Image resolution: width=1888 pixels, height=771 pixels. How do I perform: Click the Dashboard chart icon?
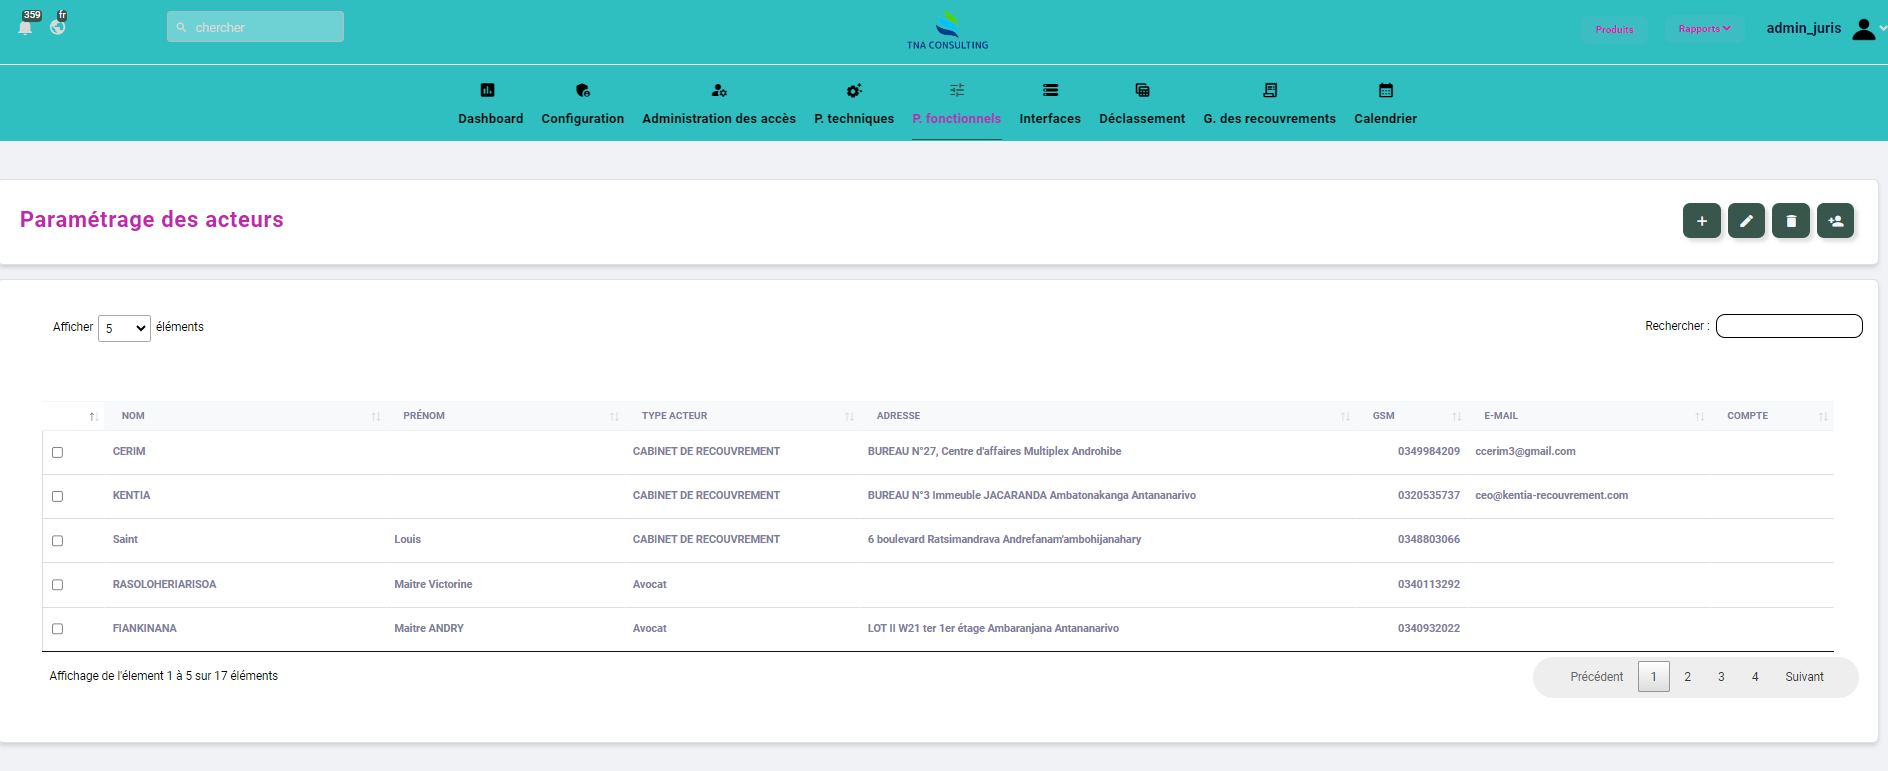point(488,91)
